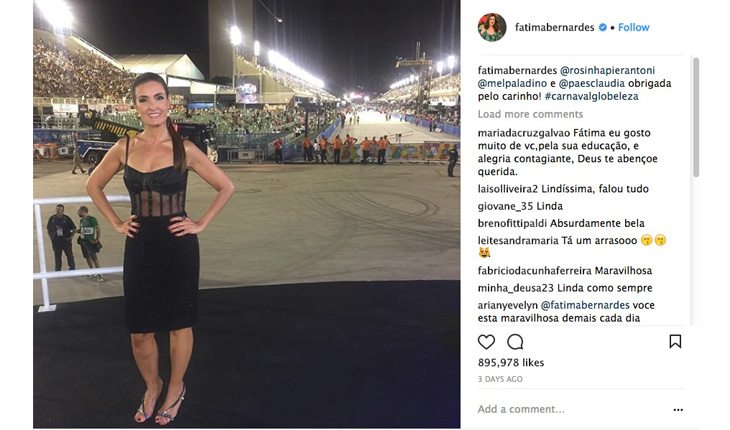Open 3 DAYS AGO timestamp
The image size is (730, 430).
point(500,379)
